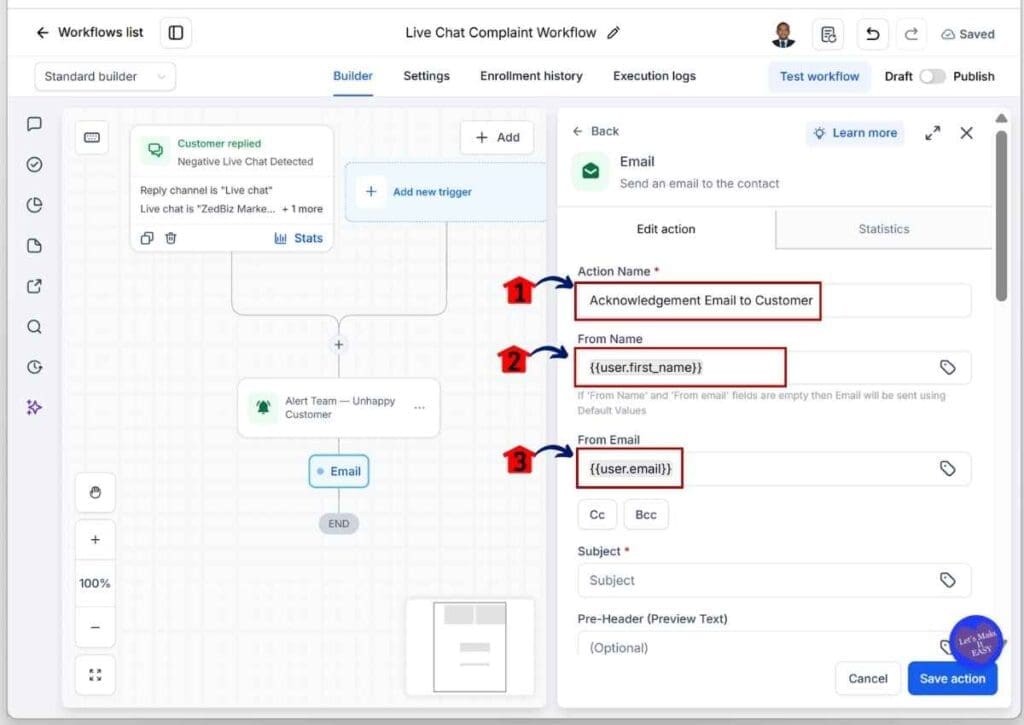Open user profile avatar
The width and height of the screenshot is (1024, 725).
[x=783, y=34]
